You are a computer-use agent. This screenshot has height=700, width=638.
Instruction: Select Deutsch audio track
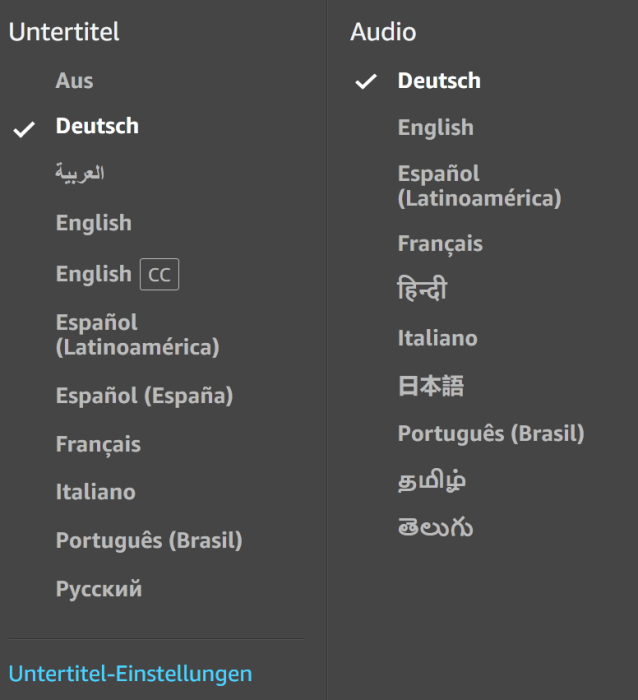pos(439,81)
